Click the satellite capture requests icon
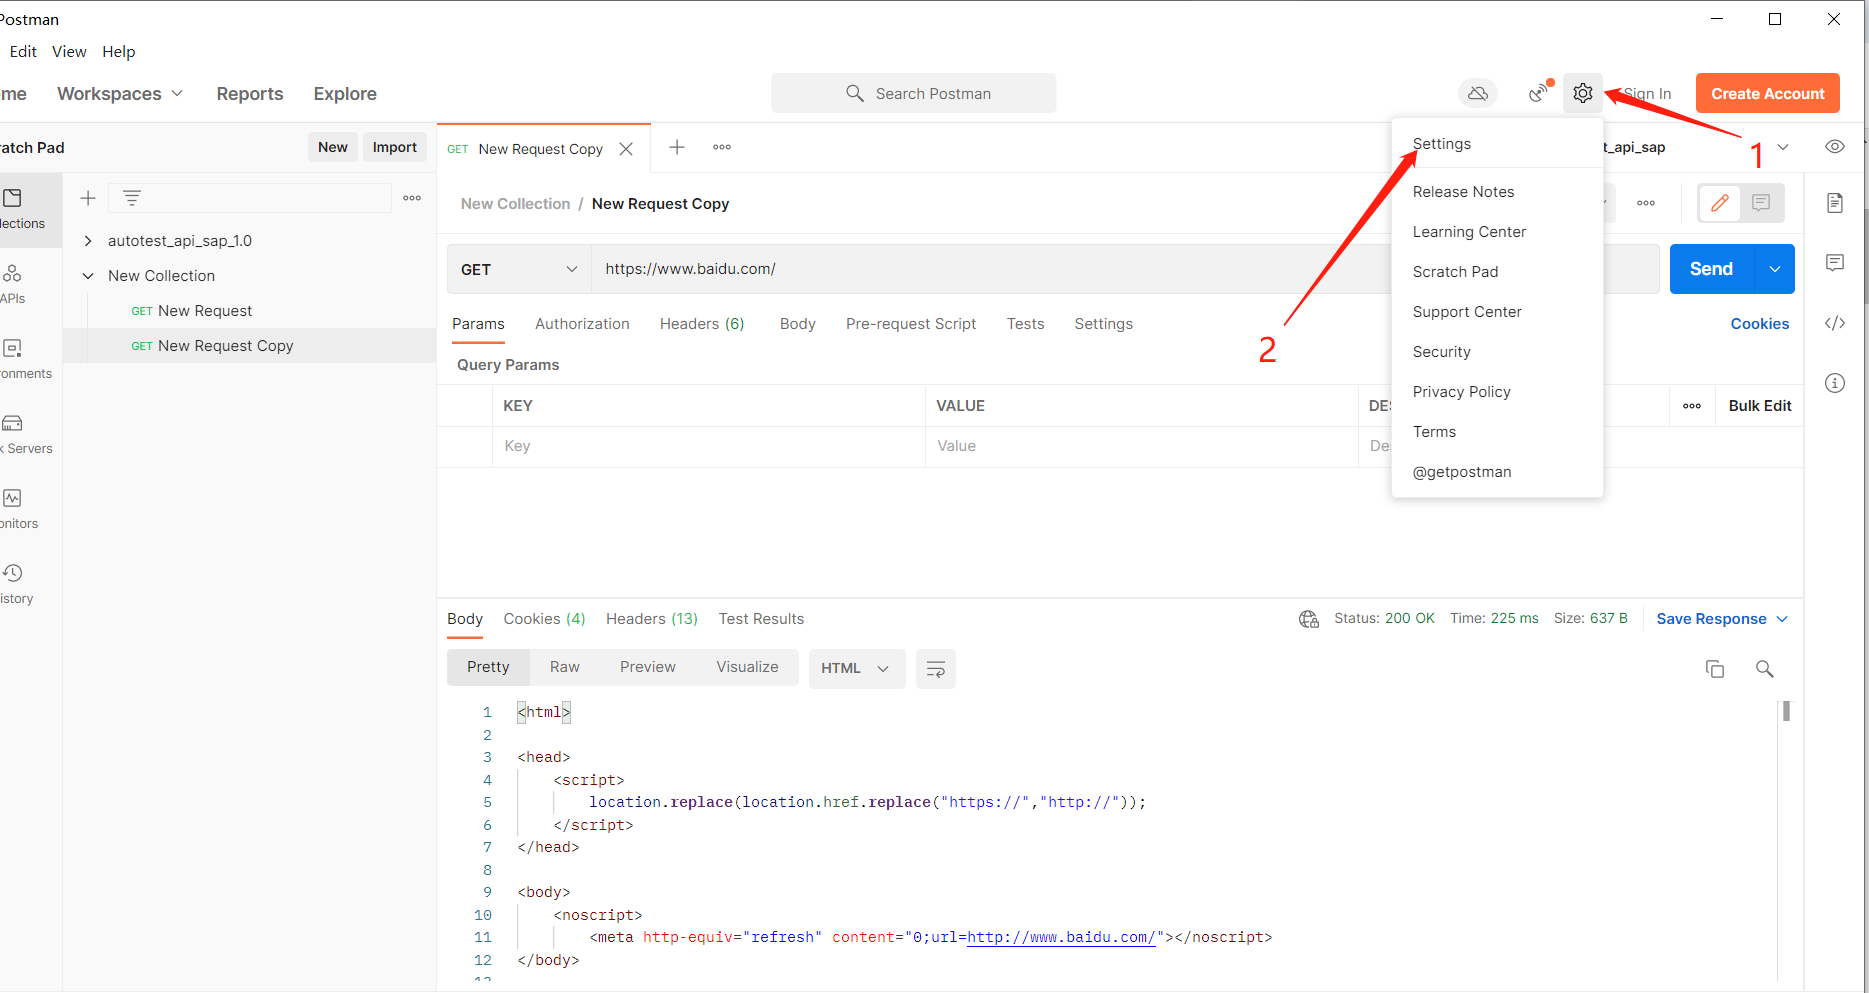 1540,93
